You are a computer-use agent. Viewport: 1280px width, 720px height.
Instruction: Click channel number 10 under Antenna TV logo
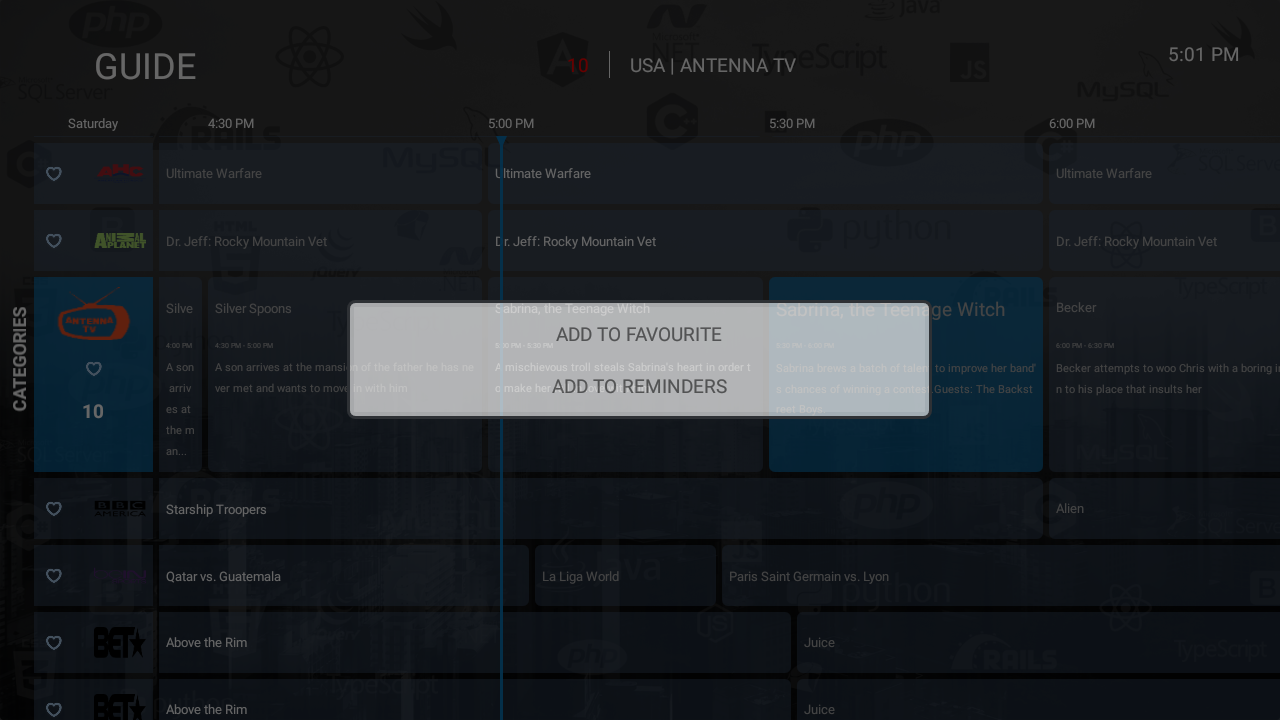93,412
